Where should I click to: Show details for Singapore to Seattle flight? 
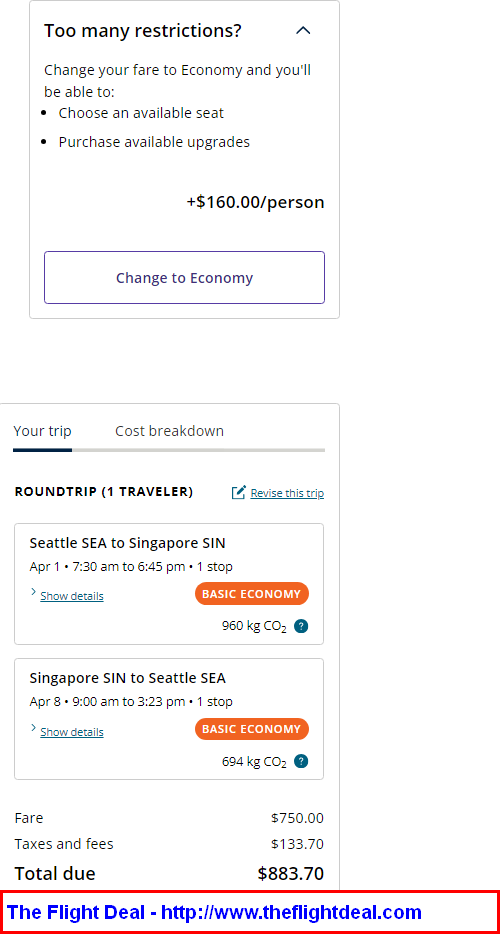(x=72, y=732)
